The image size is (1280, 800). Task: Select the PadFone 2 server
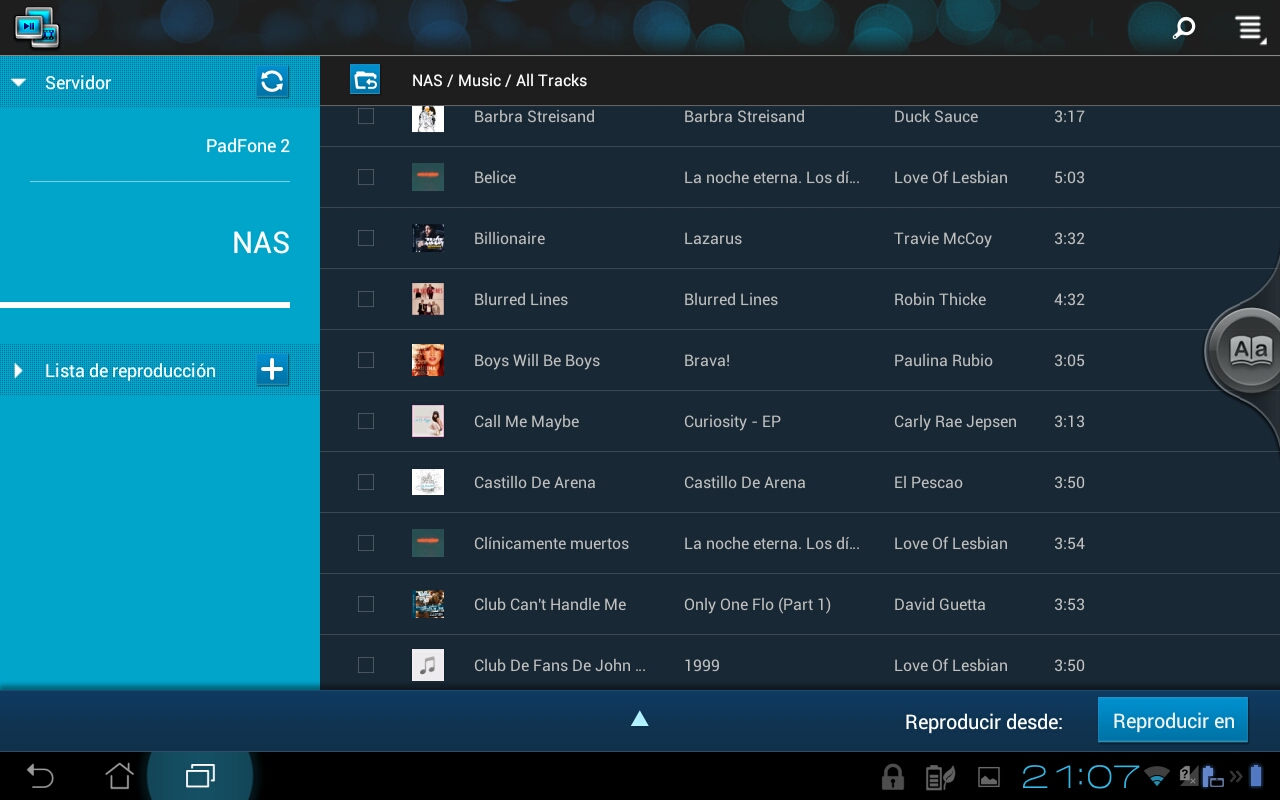pyautogui.click(x=247, y=146)
